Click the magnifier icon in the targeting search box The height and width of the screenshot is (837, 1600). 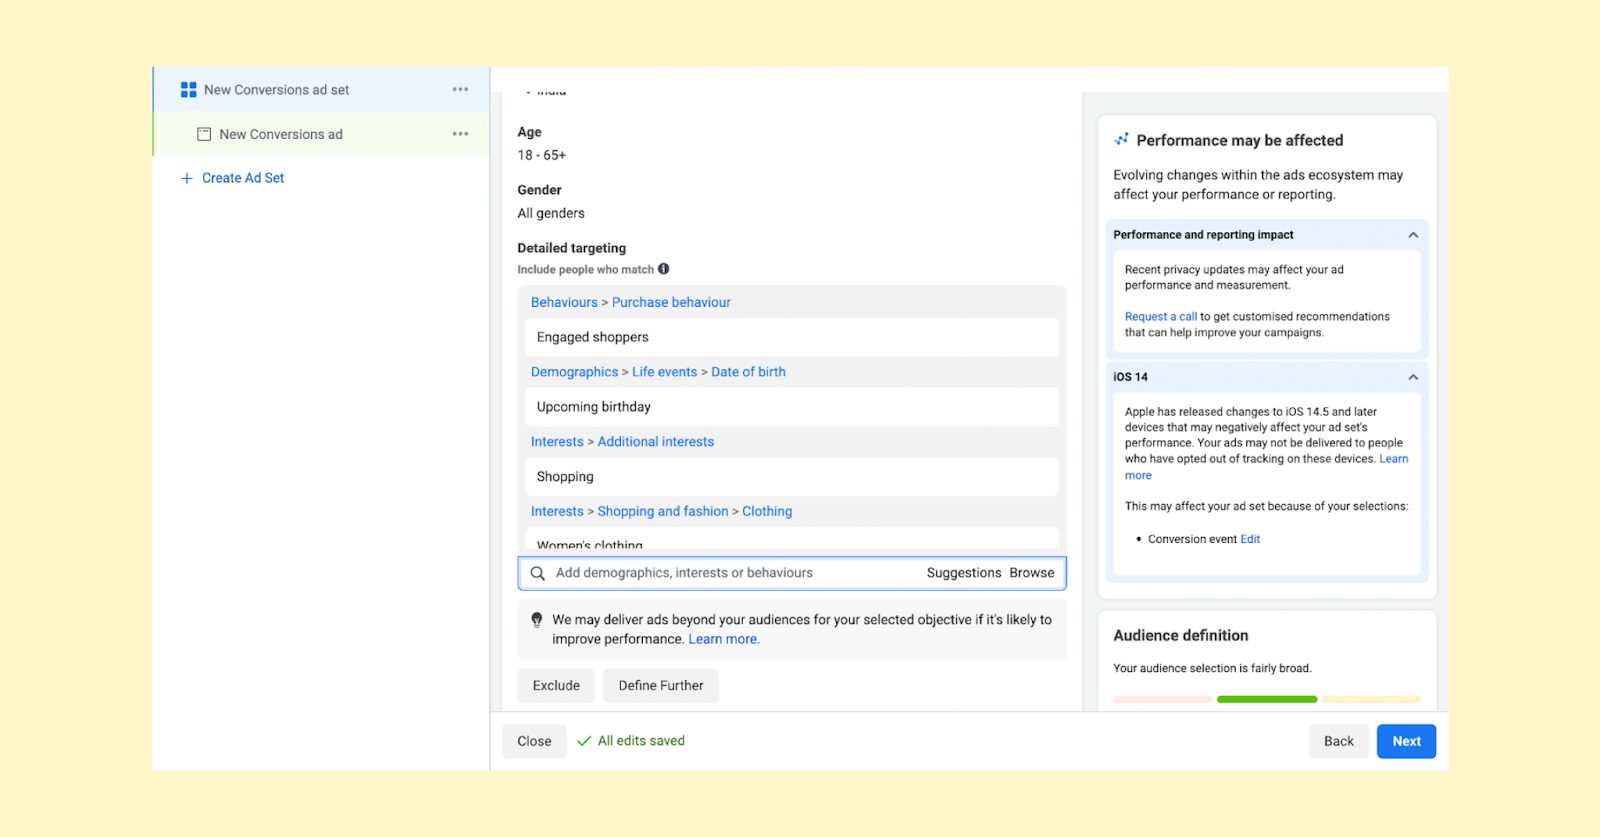click(537, 573)
